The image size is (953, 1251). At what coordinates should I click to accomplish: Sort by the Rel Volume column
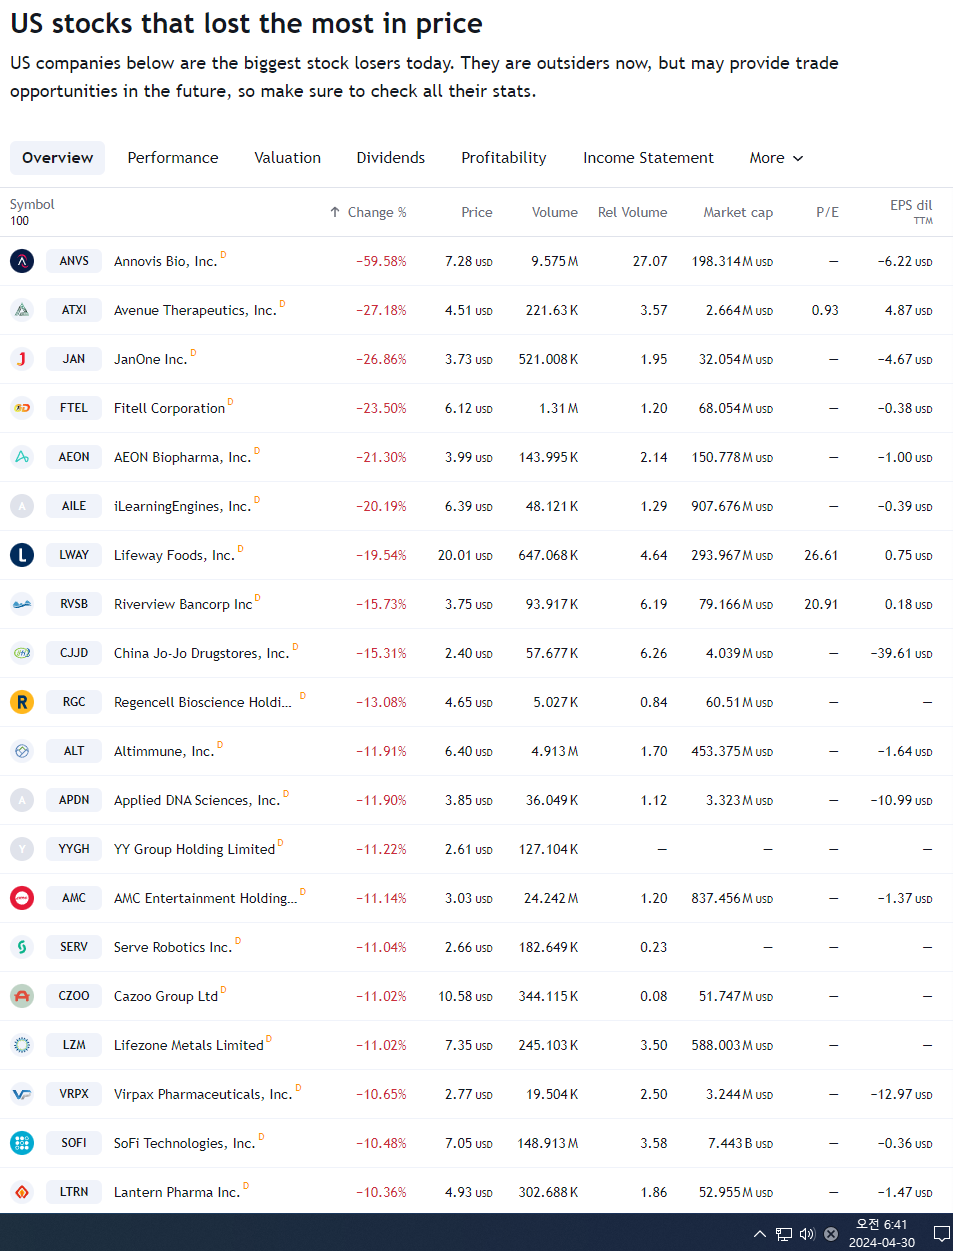coord(632,212)
